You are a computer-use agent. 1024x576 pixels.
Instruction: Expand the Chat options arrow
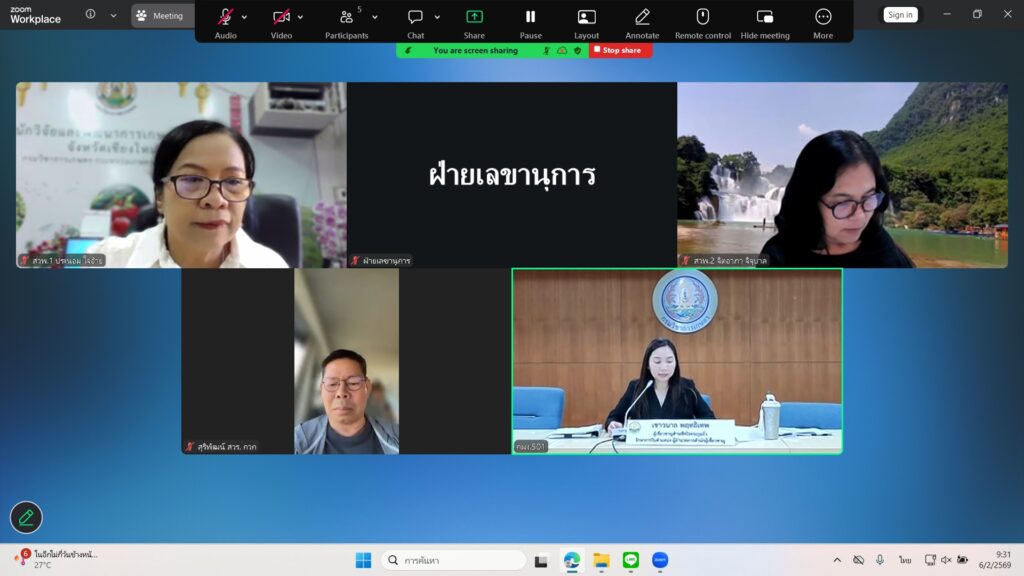[x=437, y=17]
